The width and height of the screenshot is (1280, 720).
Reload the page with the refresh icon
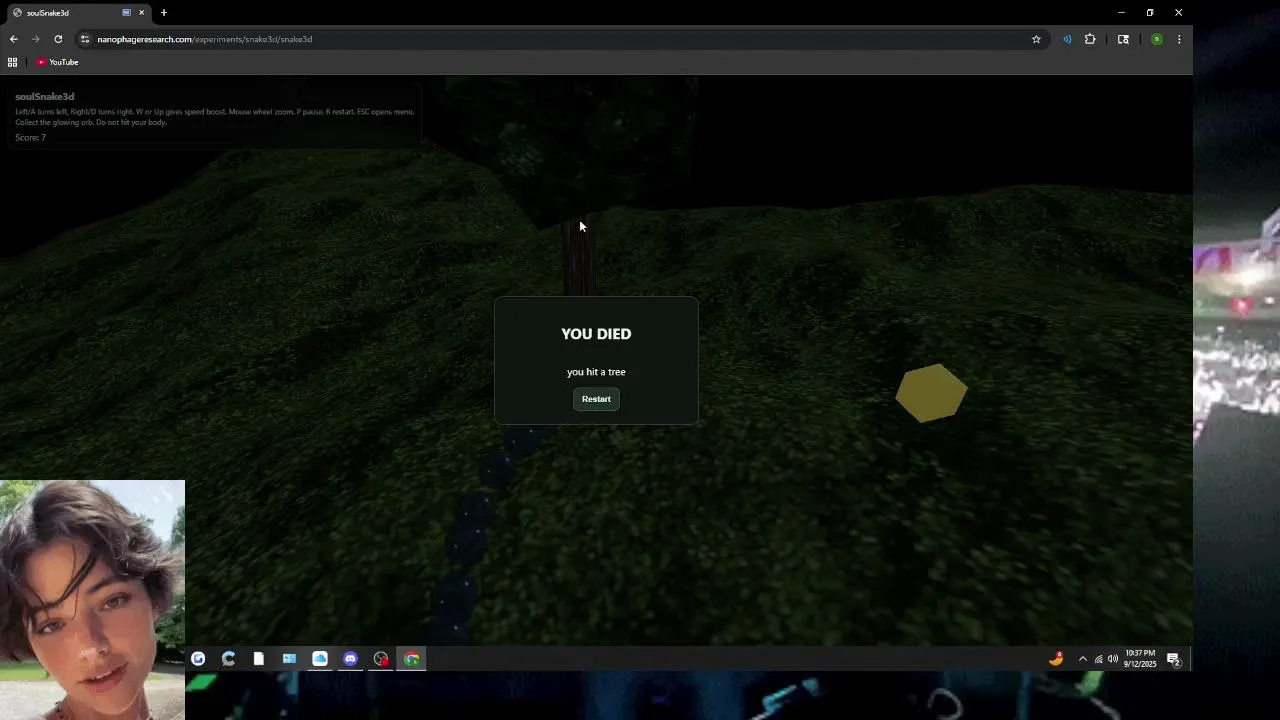pyautogui.click(x=58, y=39)
